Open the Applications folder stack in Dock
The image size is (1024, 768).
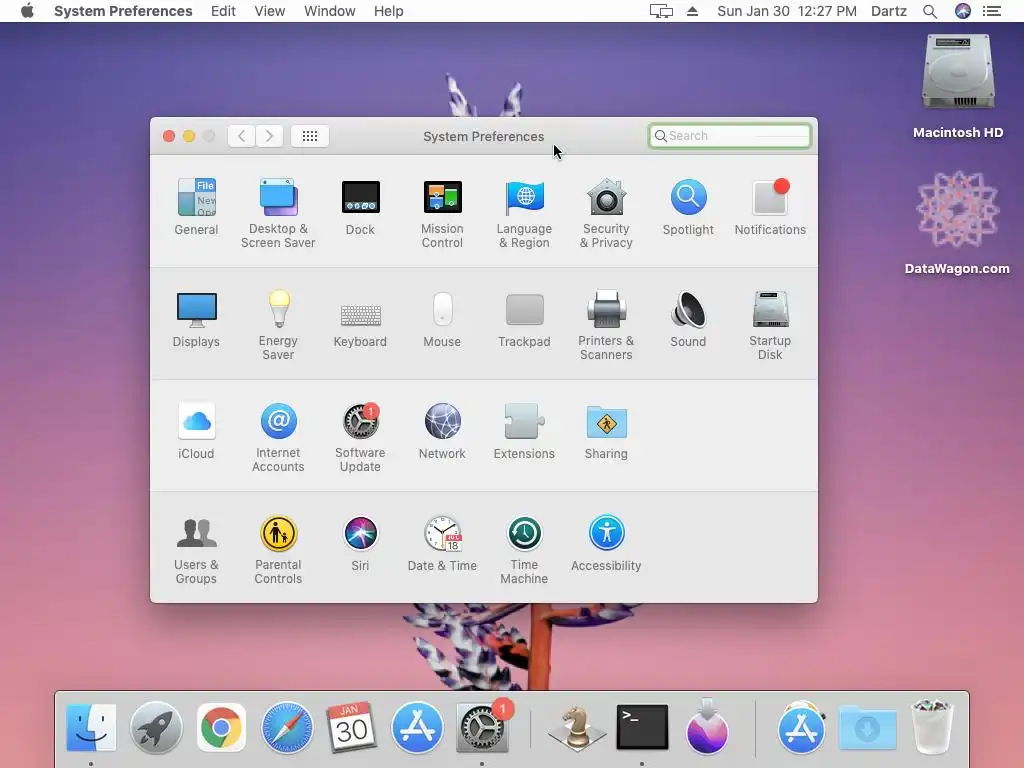point(801,728)
